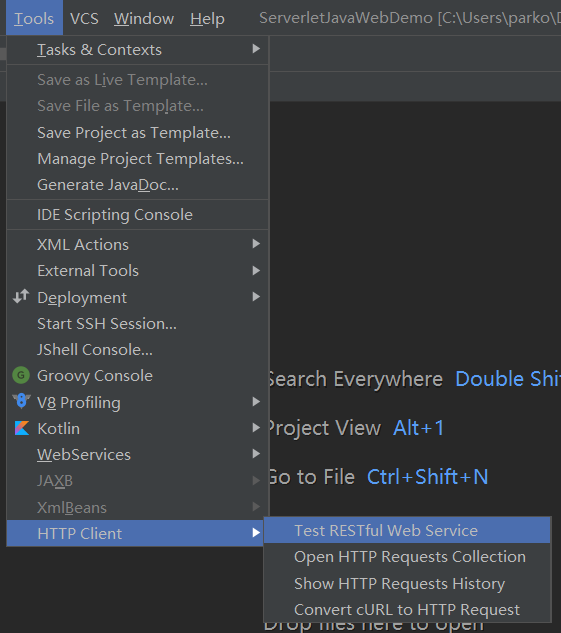Open IDE Scripting Console
The width and height of the screenshot is (561, 633).
[138, 215]
